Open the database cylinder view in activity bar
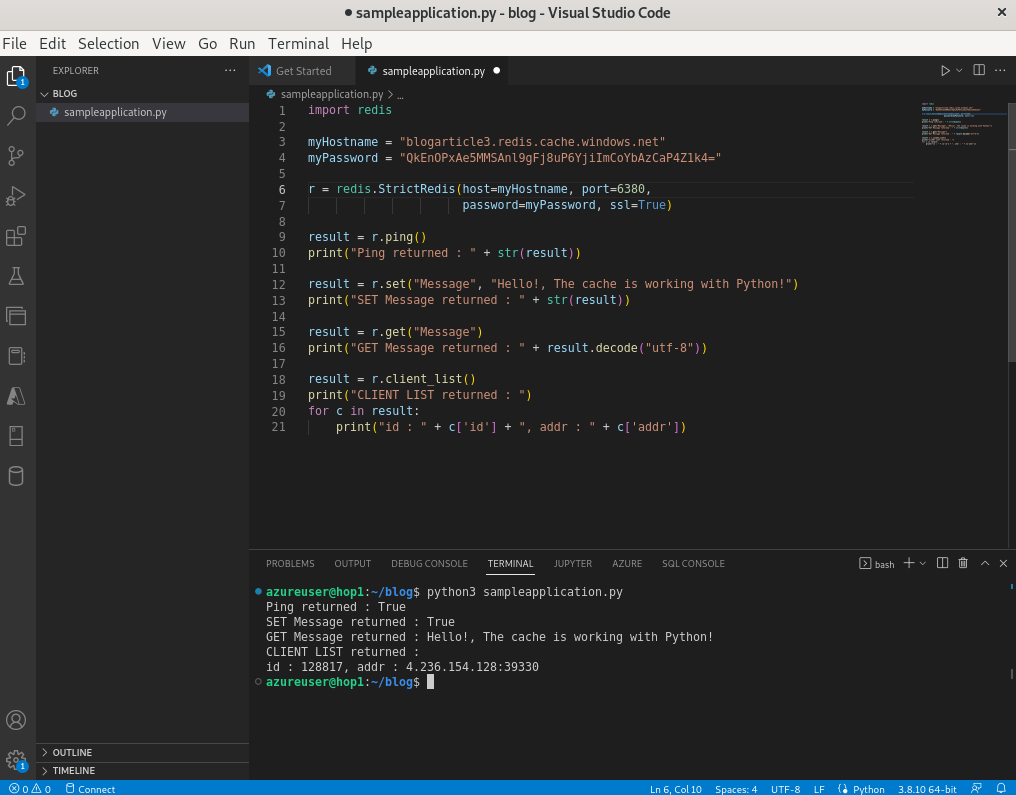Image resolution: width=1016 pixels, height=795 pixels. [16, 476]
